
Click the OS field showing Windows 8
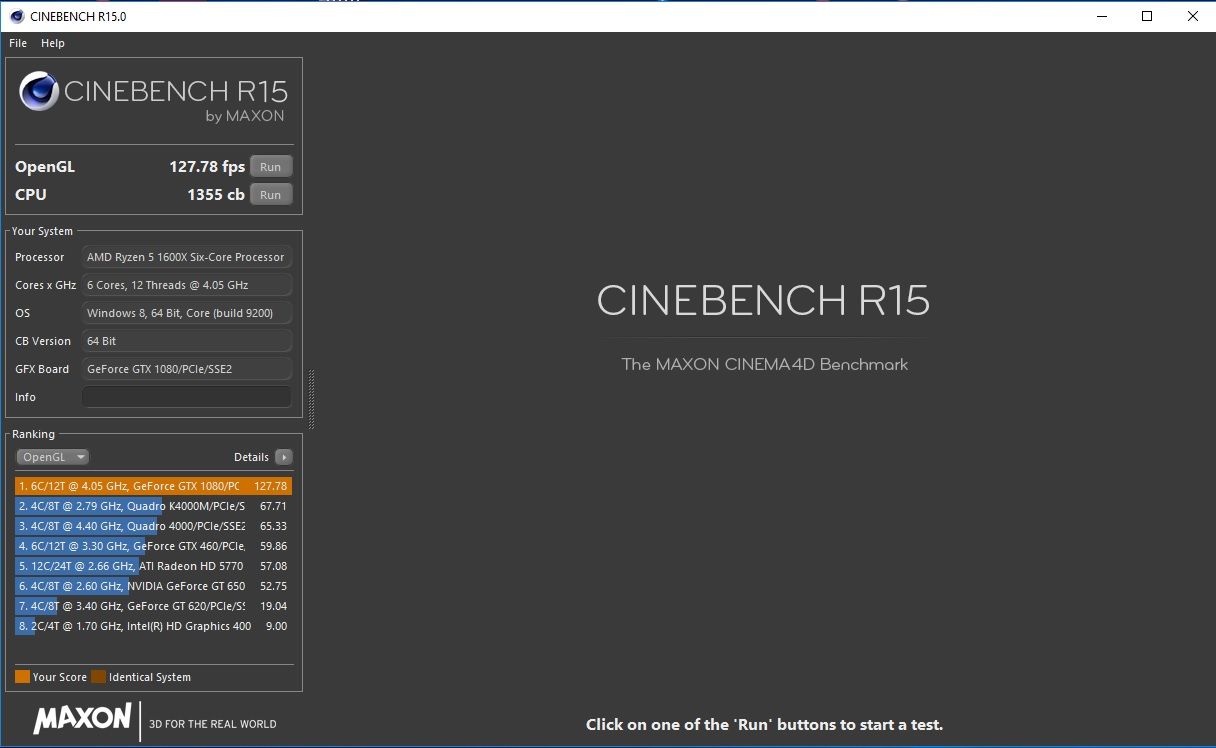tap(187, 313)
